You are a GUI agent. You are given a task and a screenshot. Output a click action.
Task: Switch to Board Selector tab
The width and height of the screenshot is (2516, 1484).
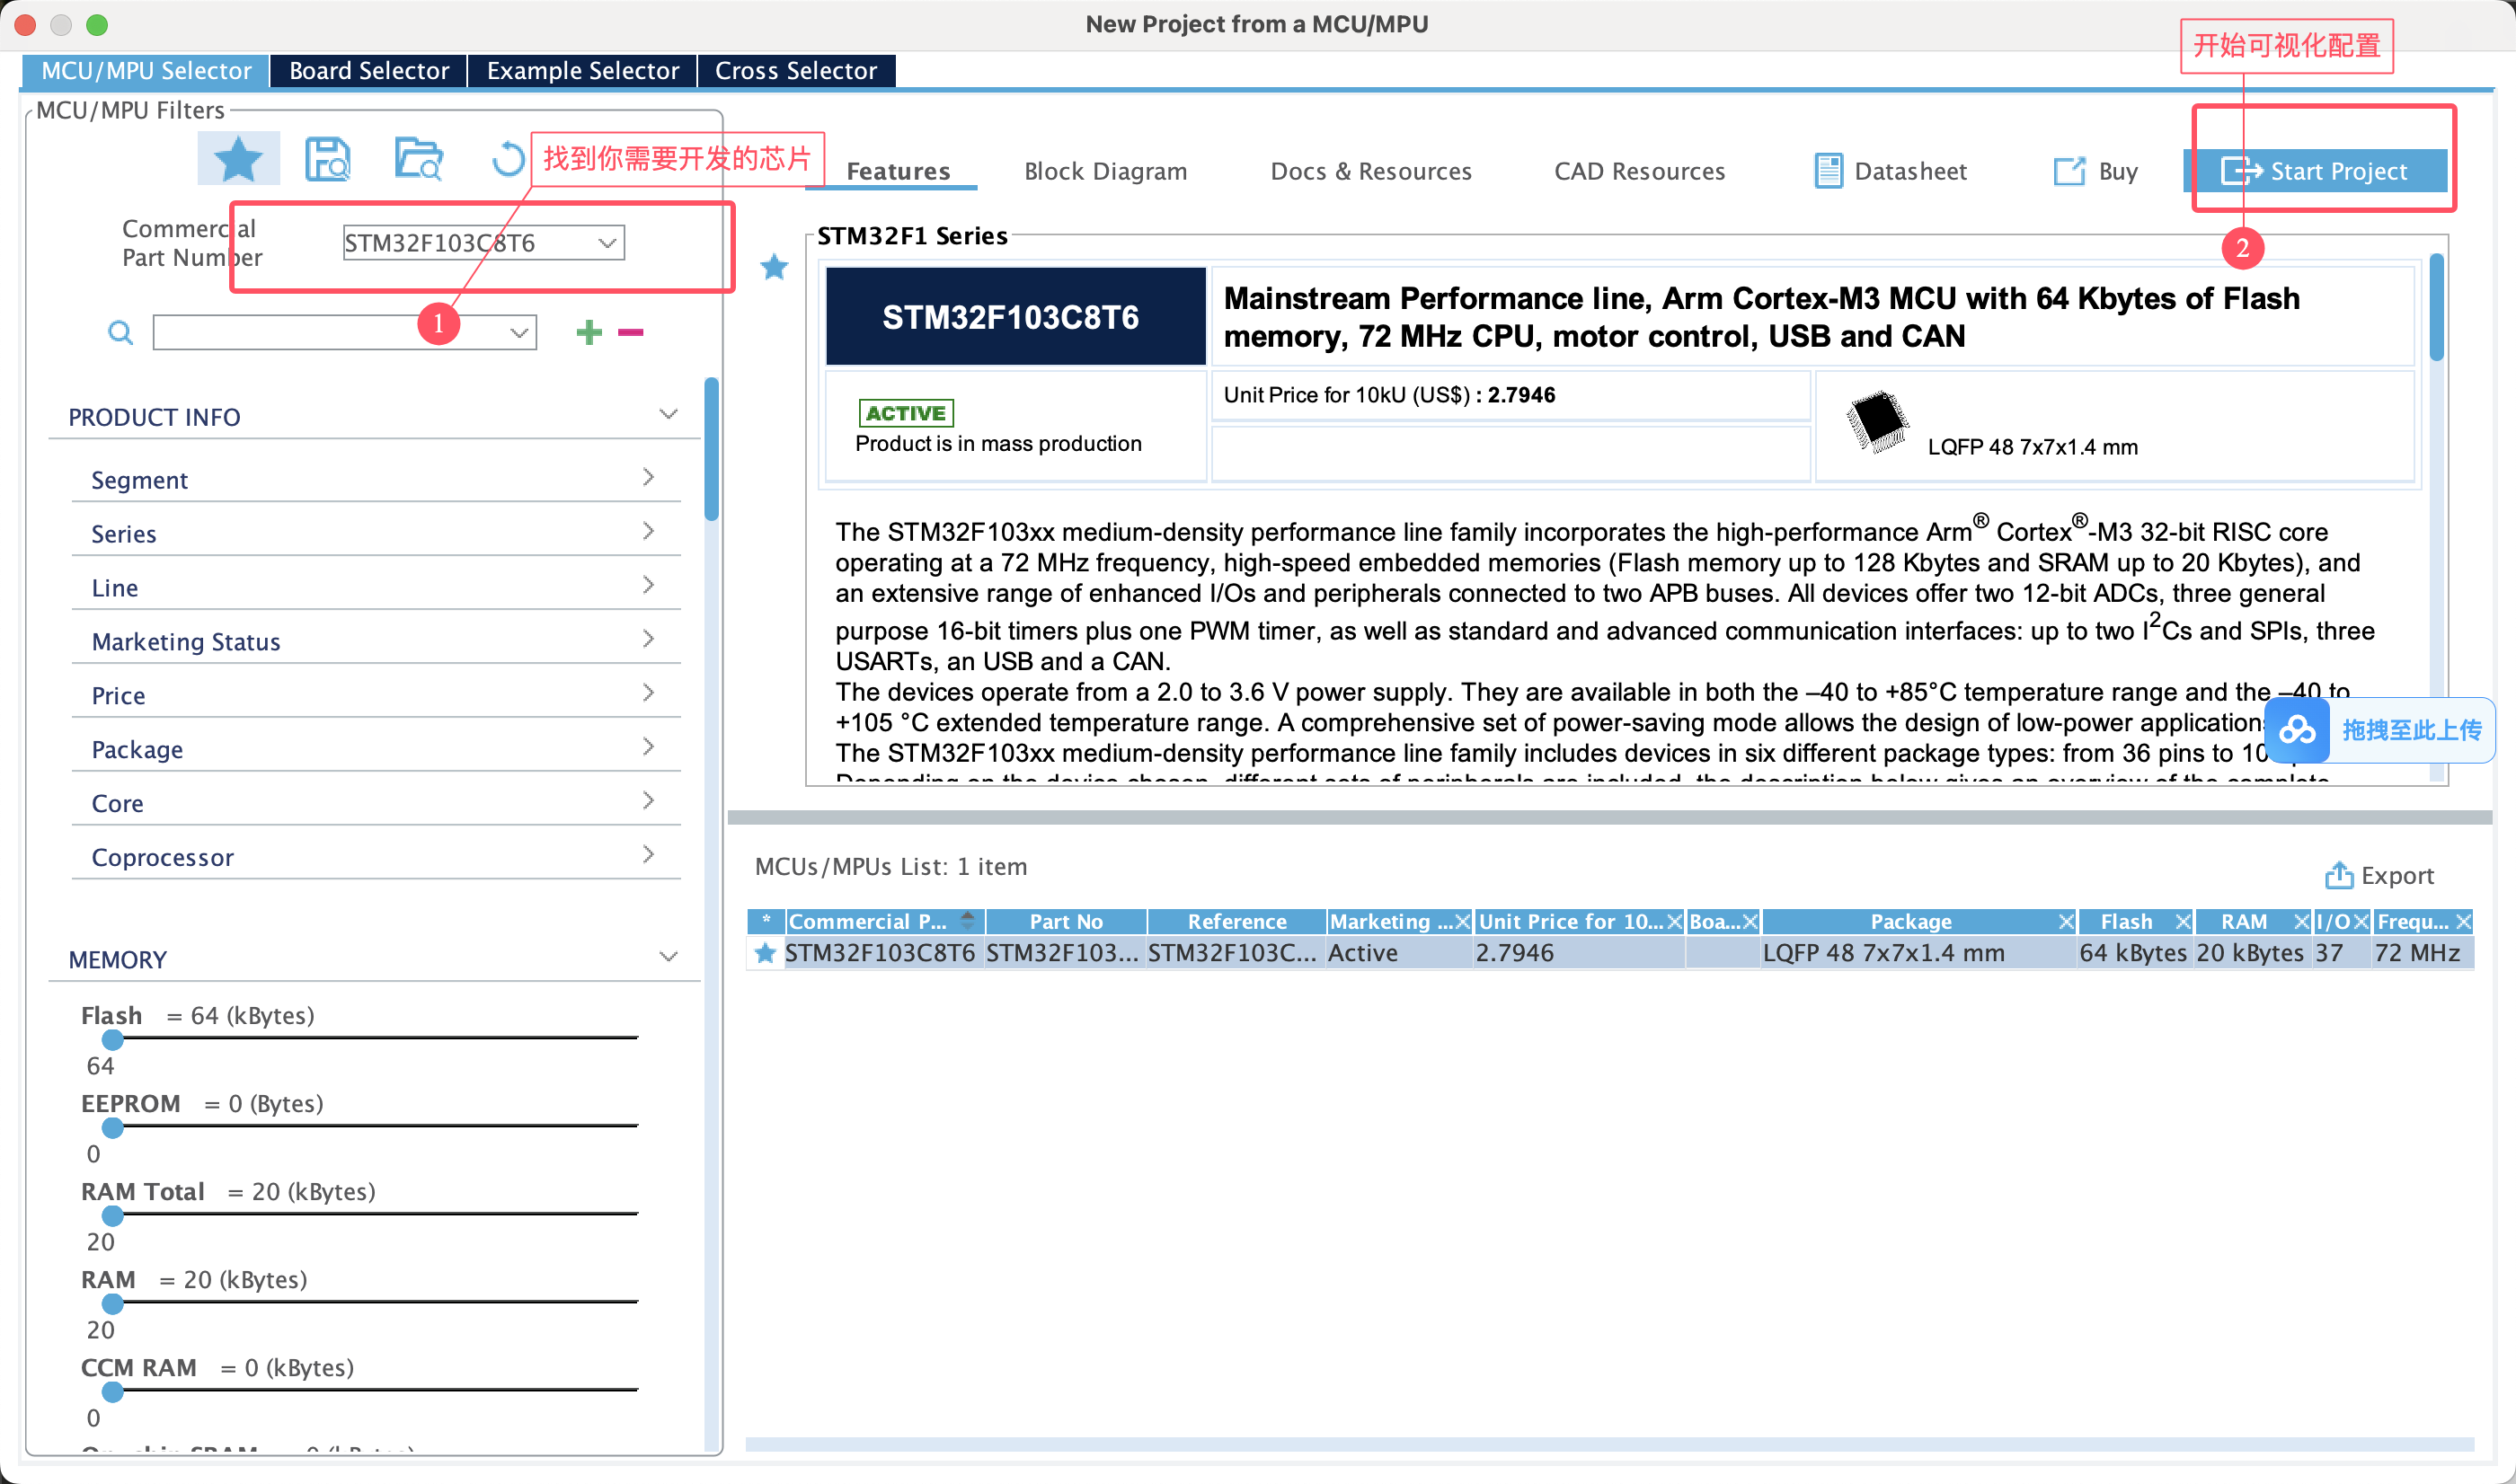coord(368,71)
